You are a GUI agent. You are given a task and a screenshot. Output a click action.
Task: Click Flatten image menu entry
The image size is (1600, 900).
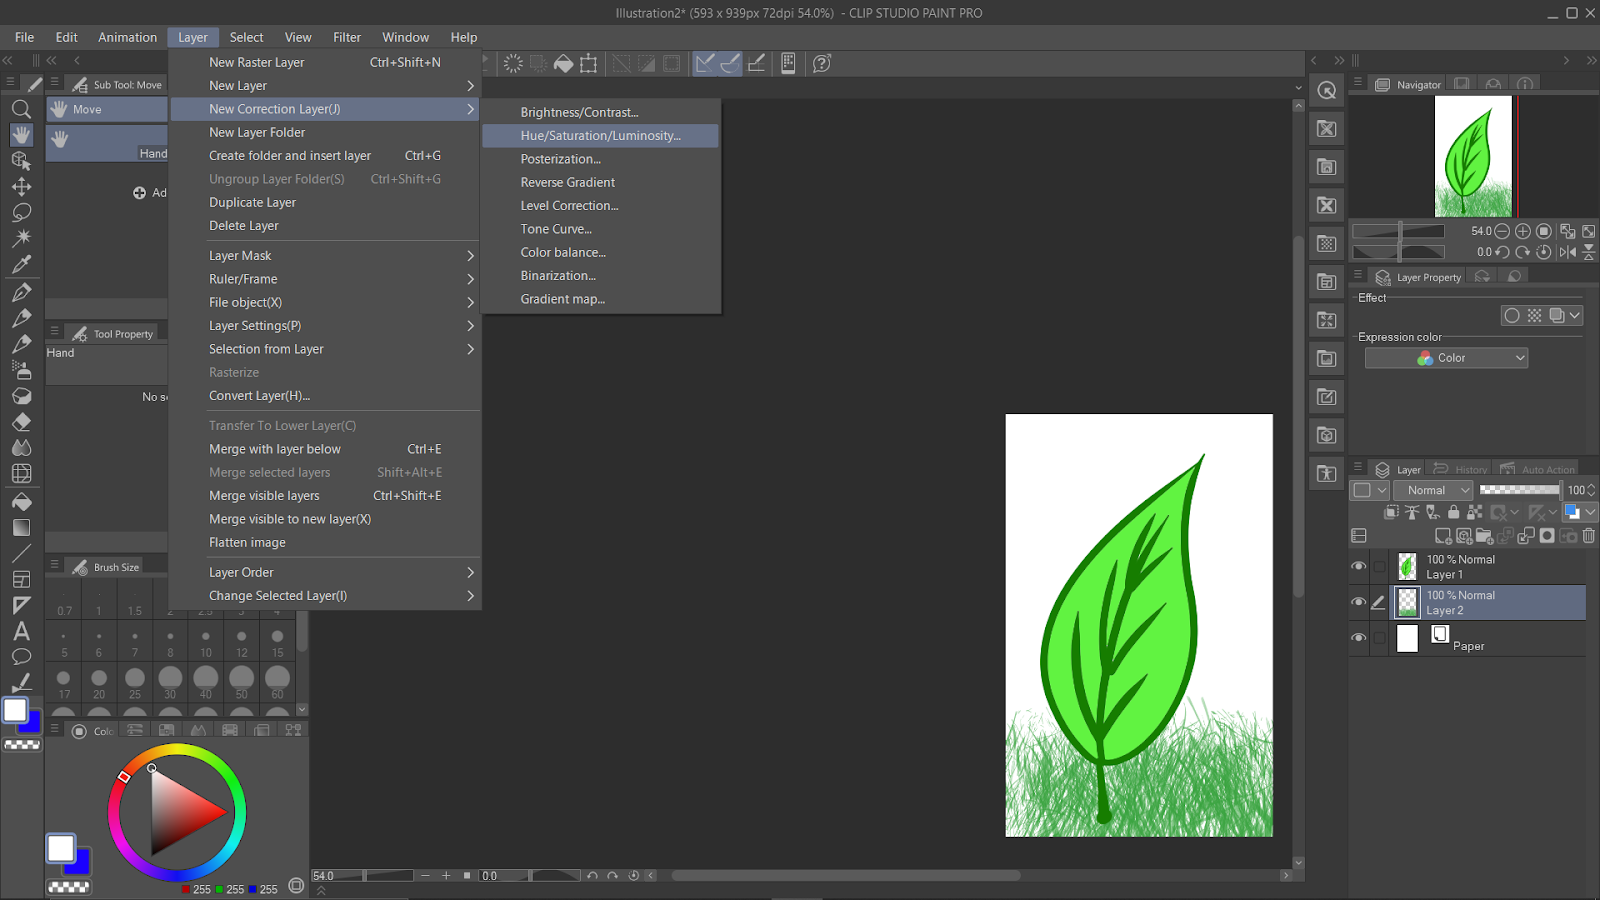coord(325,543)
